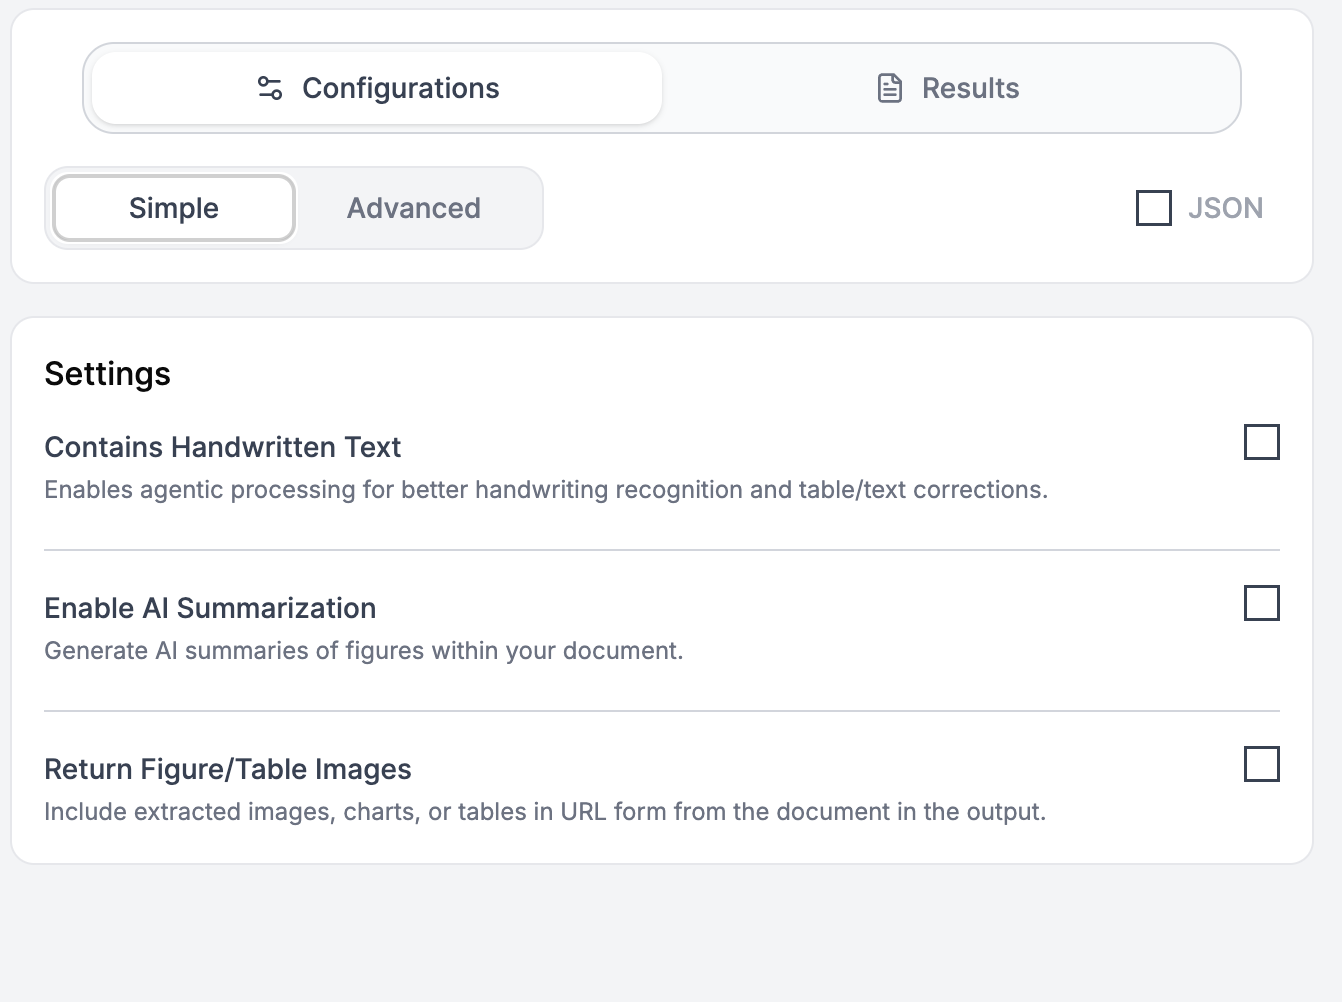Toggle between Simple and Advanced using Advanced
1342x1002 pixels.
pyautogui.click(x=413, y=208)
